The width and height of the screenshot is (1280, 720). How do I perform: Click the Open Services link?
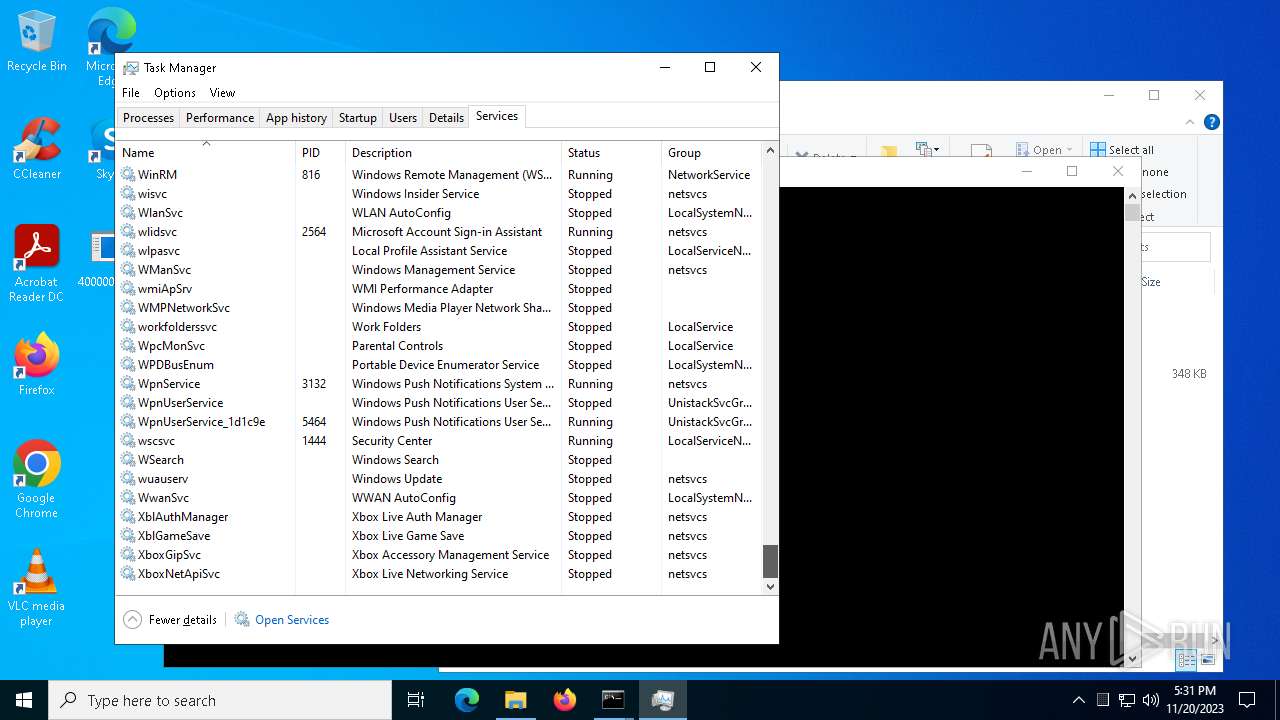coord(292,620)
